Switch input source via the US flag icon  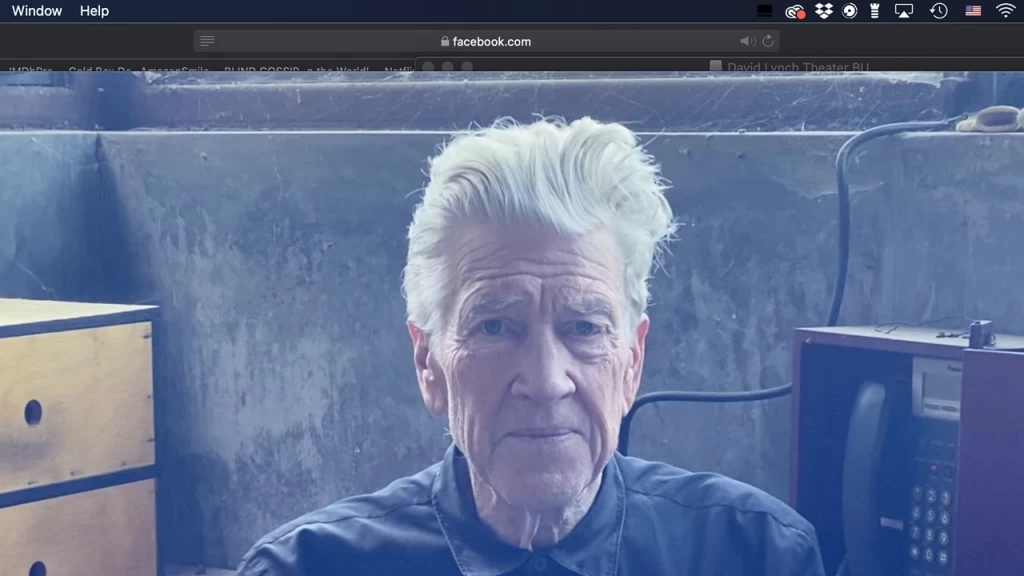(973, 11)
